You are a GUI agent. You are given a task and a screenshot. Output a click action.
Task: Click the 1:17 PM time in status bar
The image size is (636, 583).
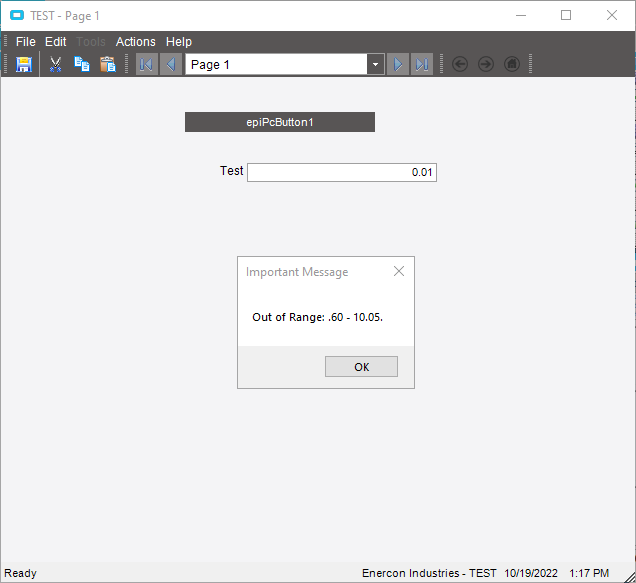[x=589, y=573]
